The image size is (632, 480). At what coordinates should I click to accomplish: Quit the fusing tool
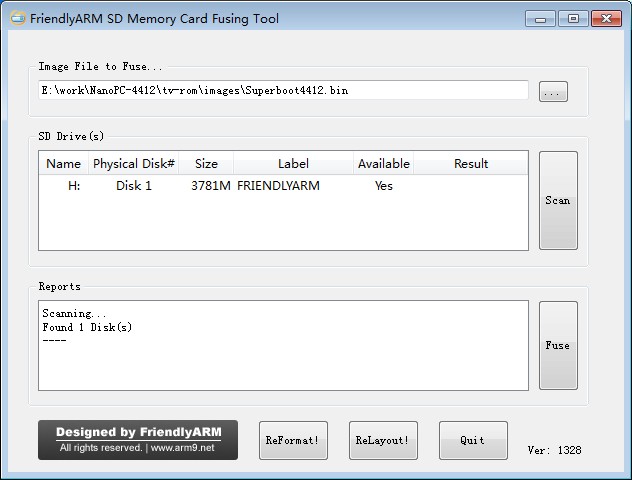coord(473,440)
